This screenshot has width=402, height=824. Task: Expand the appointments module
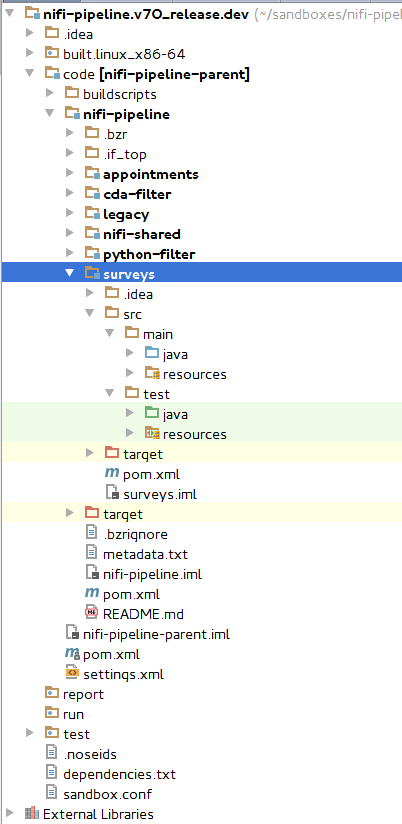pyautogui.click(x=70, y=173)
